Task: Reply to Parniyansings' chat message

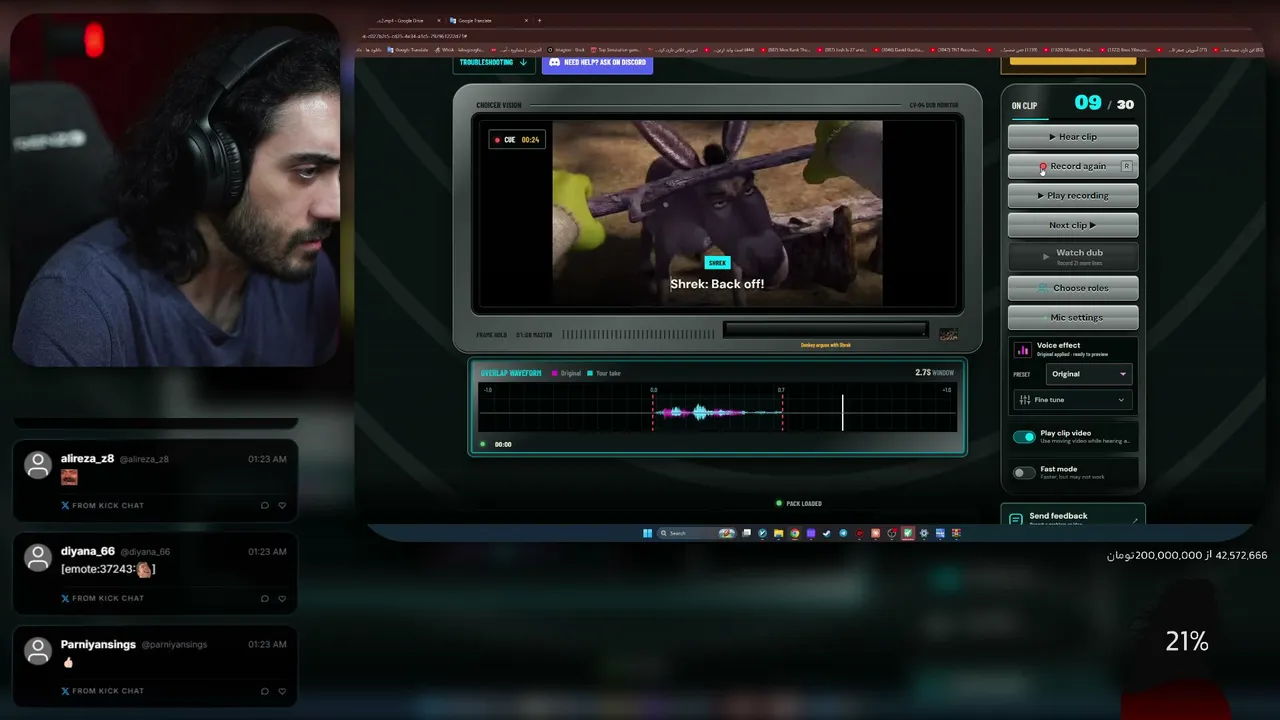Action: pyautogui.click(x=265, y=690)
